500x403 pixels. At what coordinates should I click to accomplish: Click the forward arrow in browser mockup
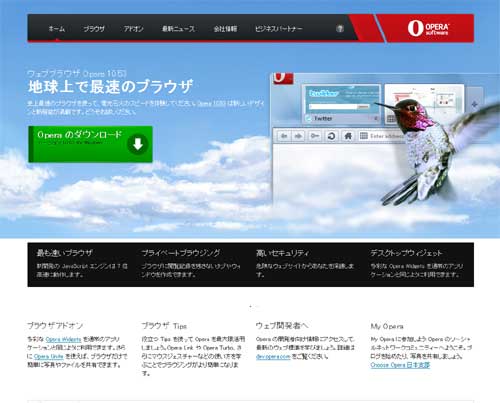(x=299, y=136)
